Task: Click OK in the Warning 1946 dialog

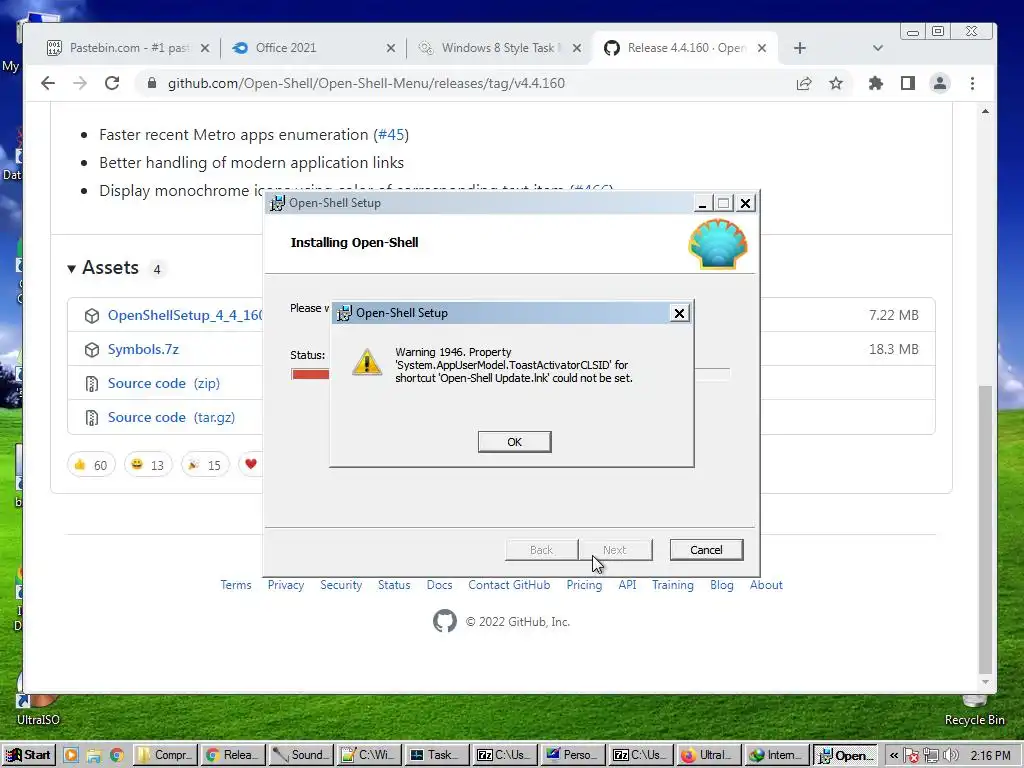Action: (x=514, y=442)
